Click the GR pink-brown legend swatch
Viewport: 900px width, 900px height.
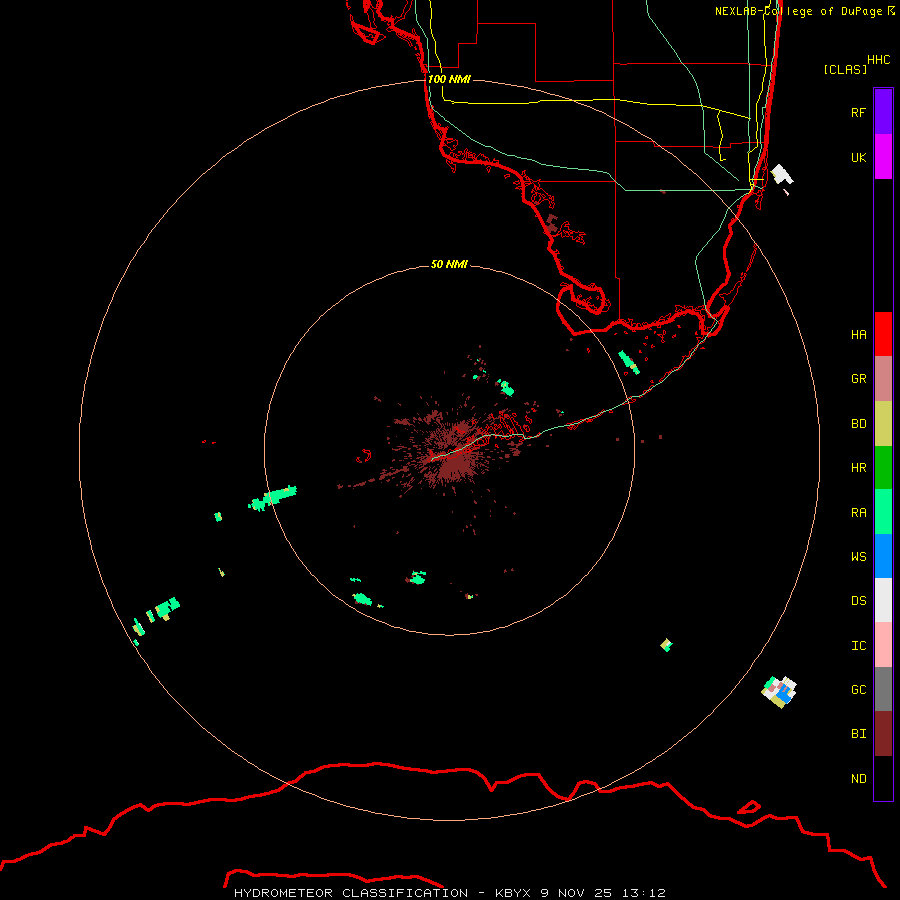click(x=883, y=379)
